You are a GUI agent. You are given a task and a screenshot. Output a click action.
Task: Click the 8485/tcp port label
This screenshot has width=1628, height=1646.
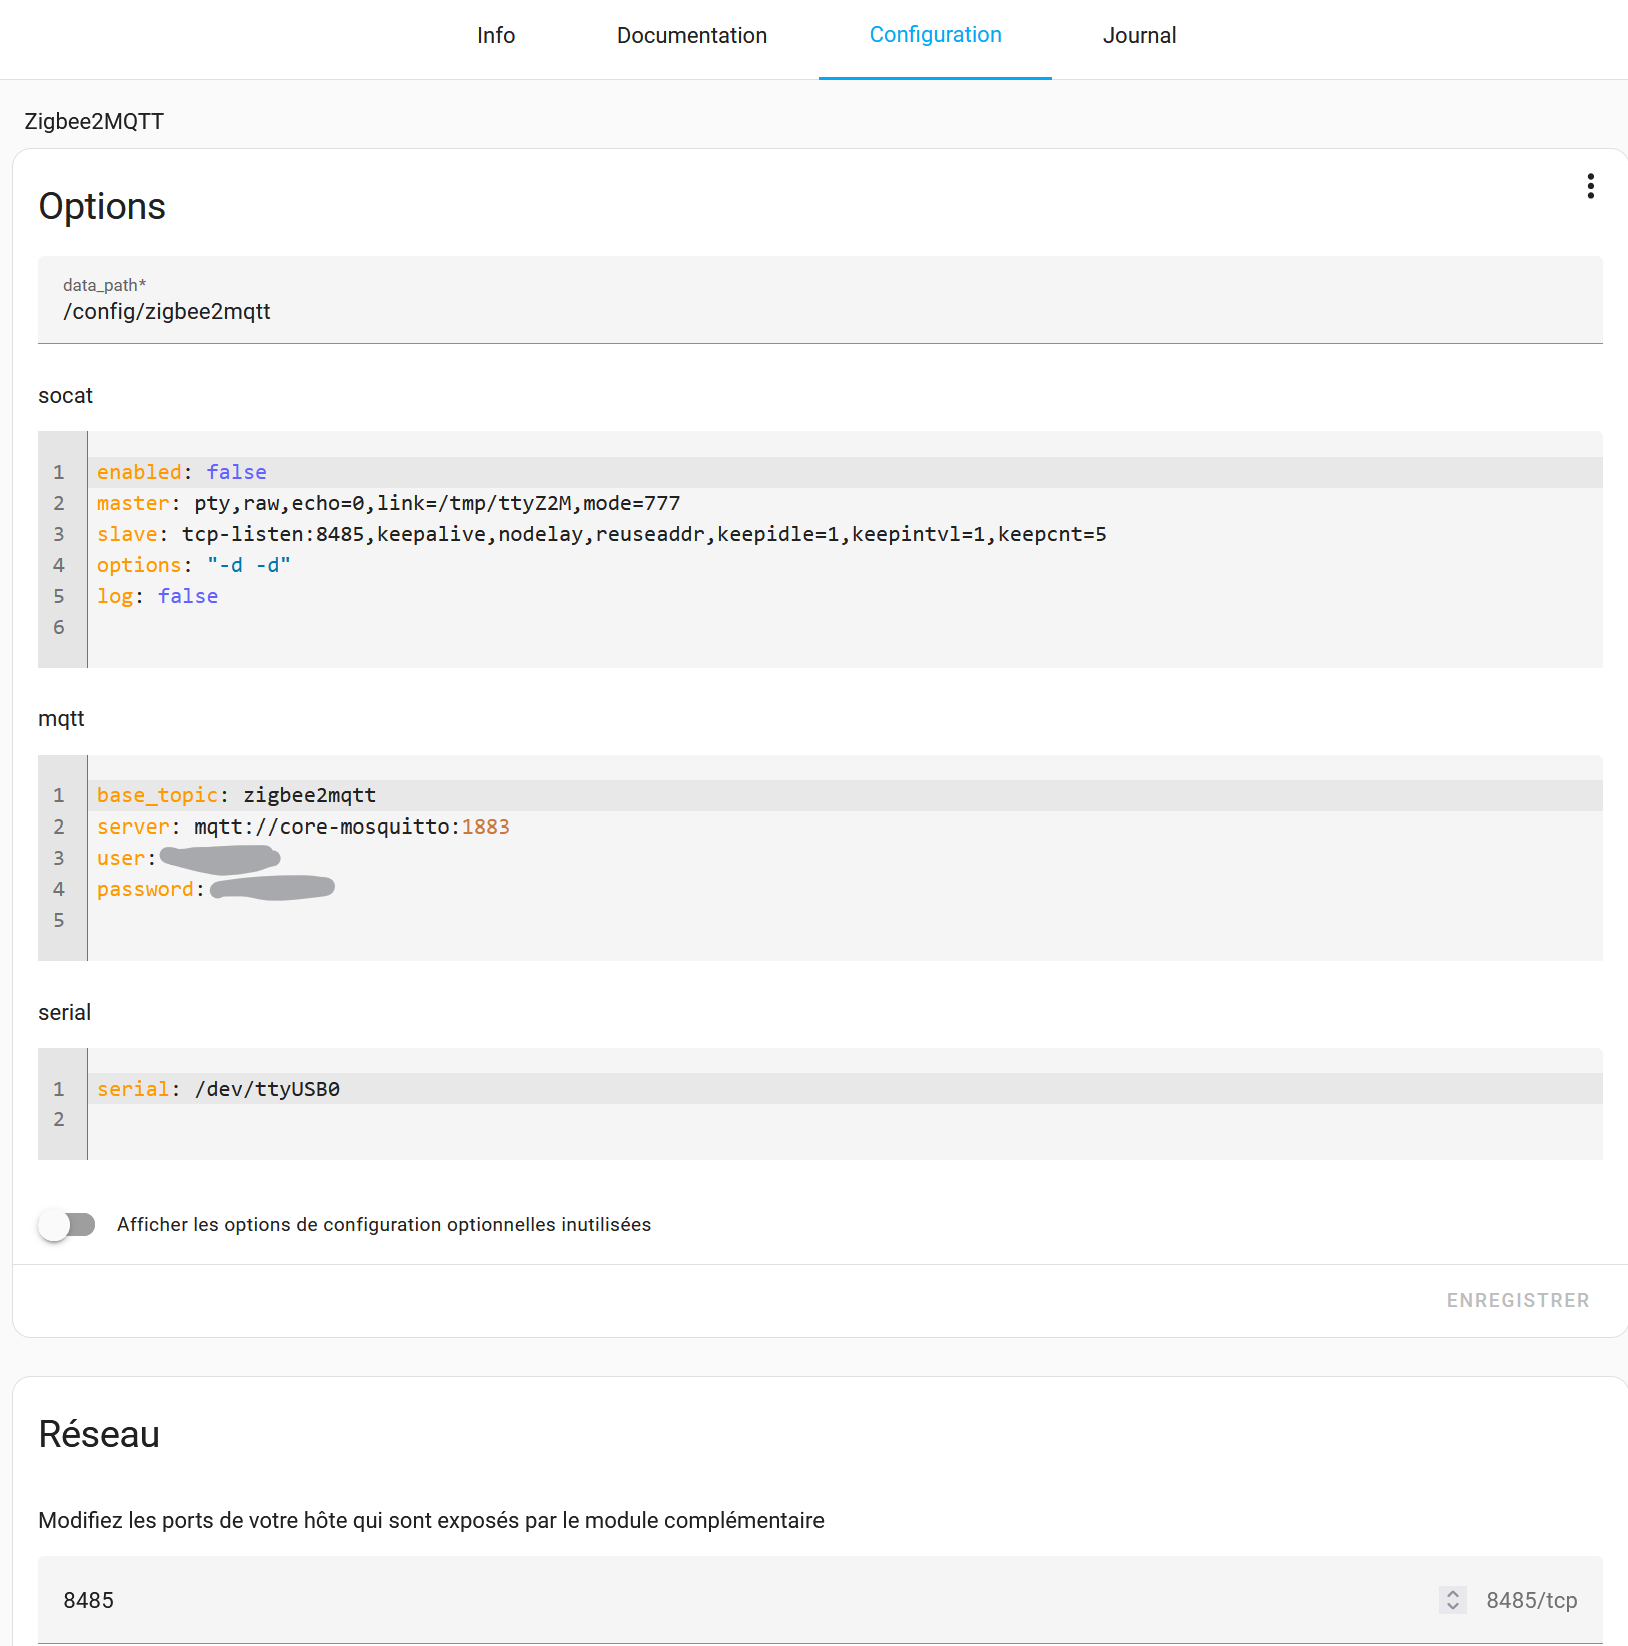click(x=1531, y=1600)
